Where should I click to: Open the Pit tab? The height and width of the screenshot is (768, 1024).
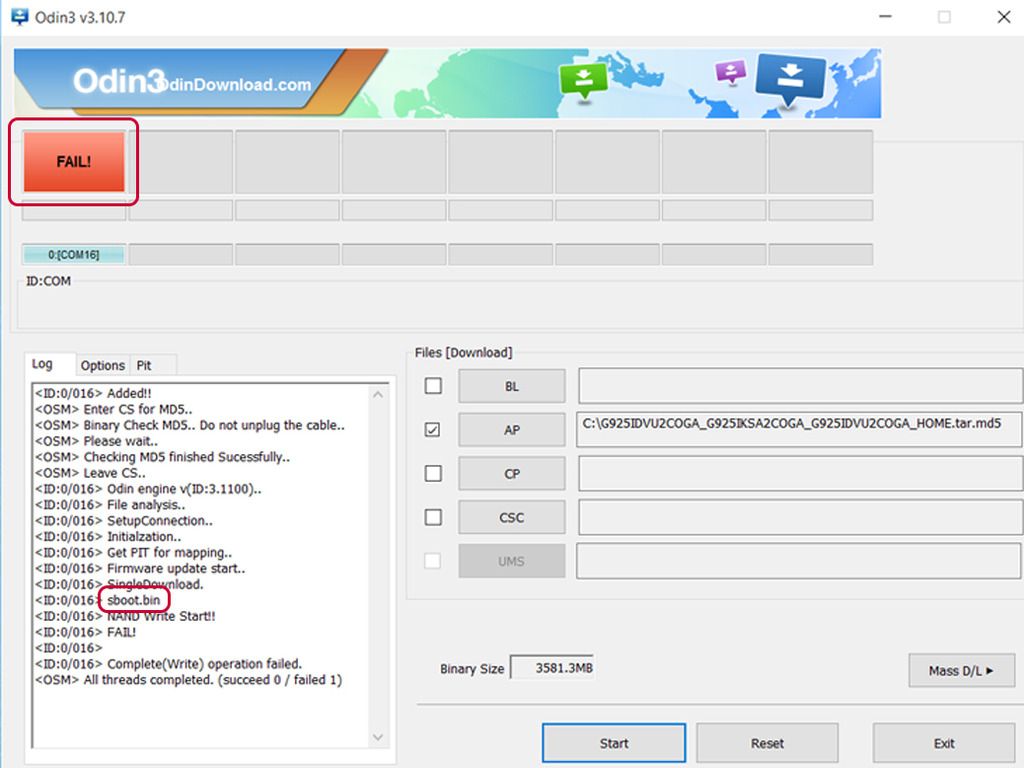coord(144,366)
